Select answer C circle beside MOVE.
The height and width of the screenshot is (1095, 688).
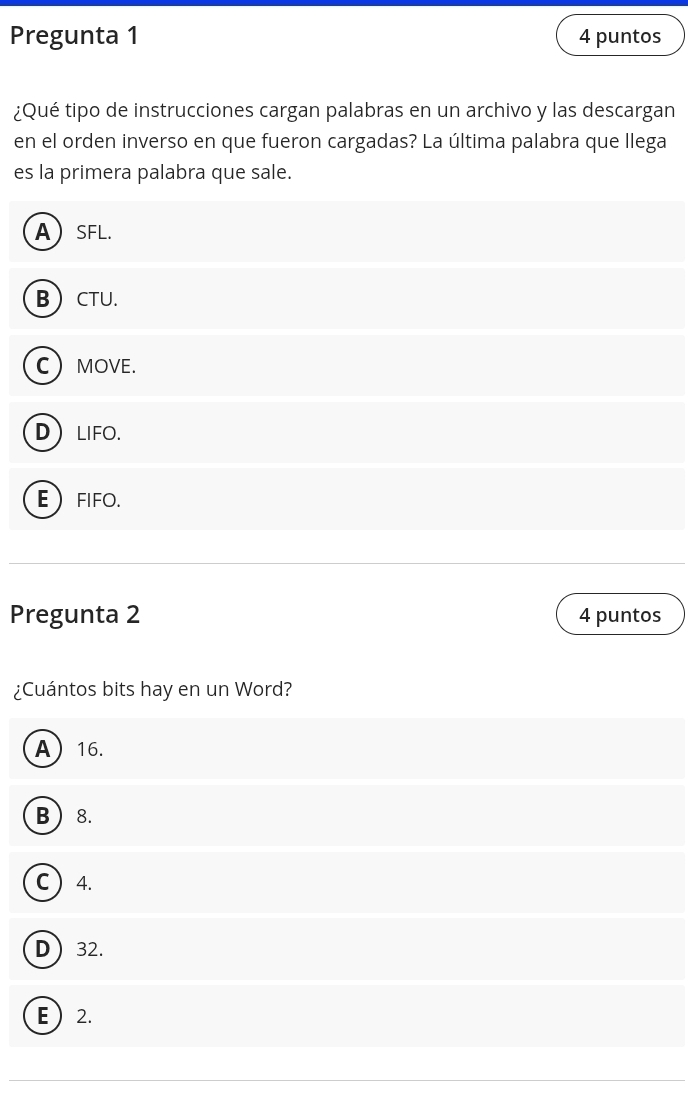tap(42, 366)
